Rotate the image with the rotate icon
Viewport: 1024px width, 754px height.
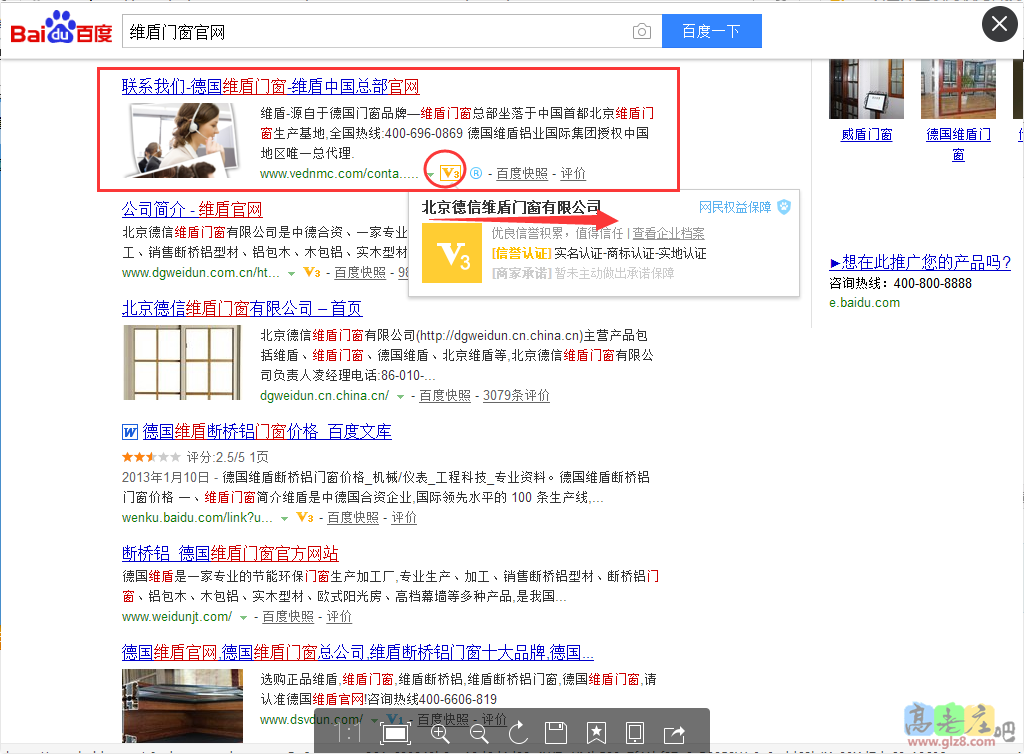[518, 733]
